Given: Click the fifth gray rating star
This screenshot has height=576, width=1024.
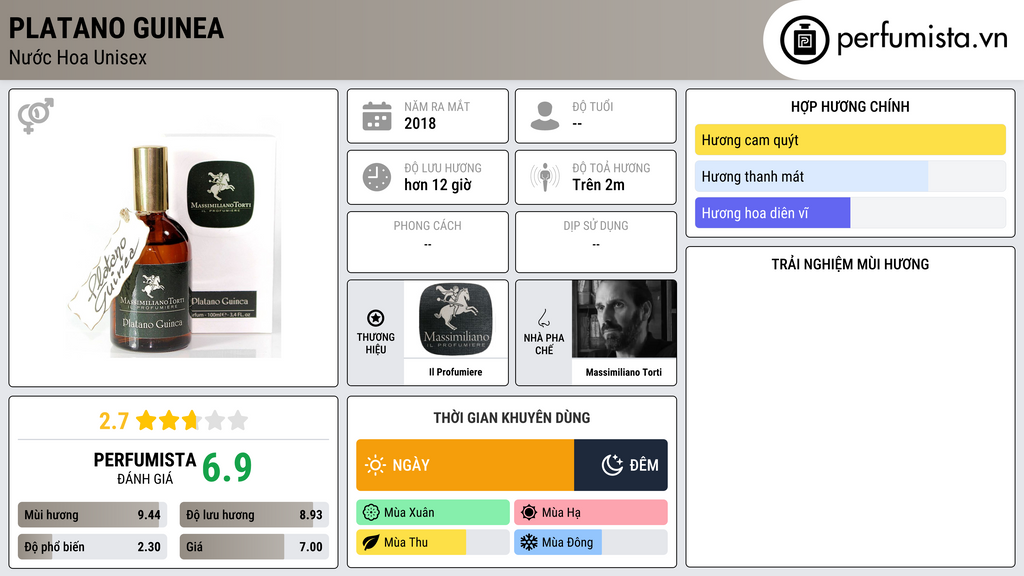Looking at the screenshot, I should pos(238,420).
